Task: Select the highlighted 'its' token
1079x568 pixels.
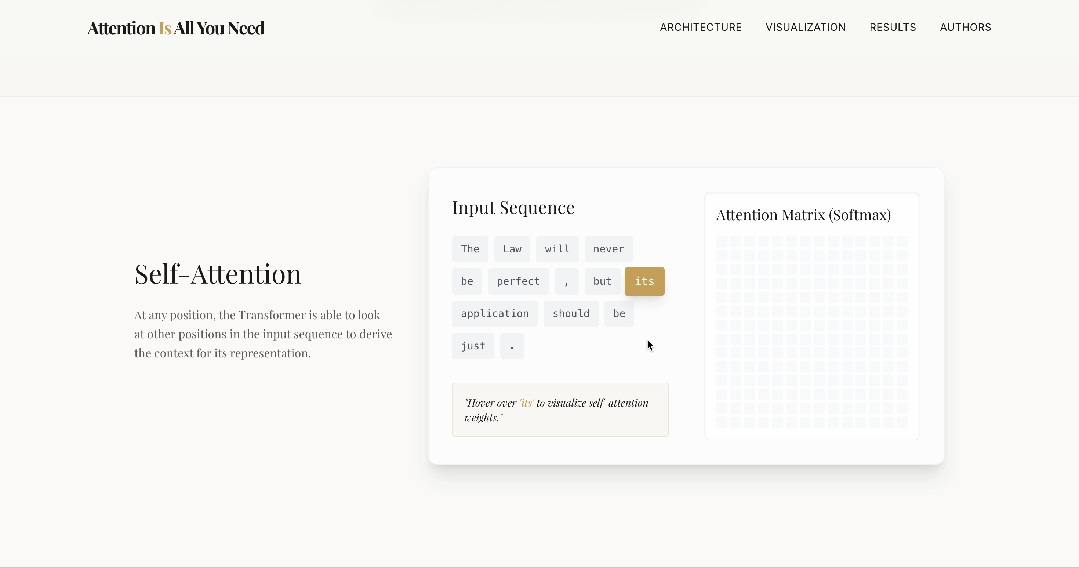Action: [x=644, y=281]
